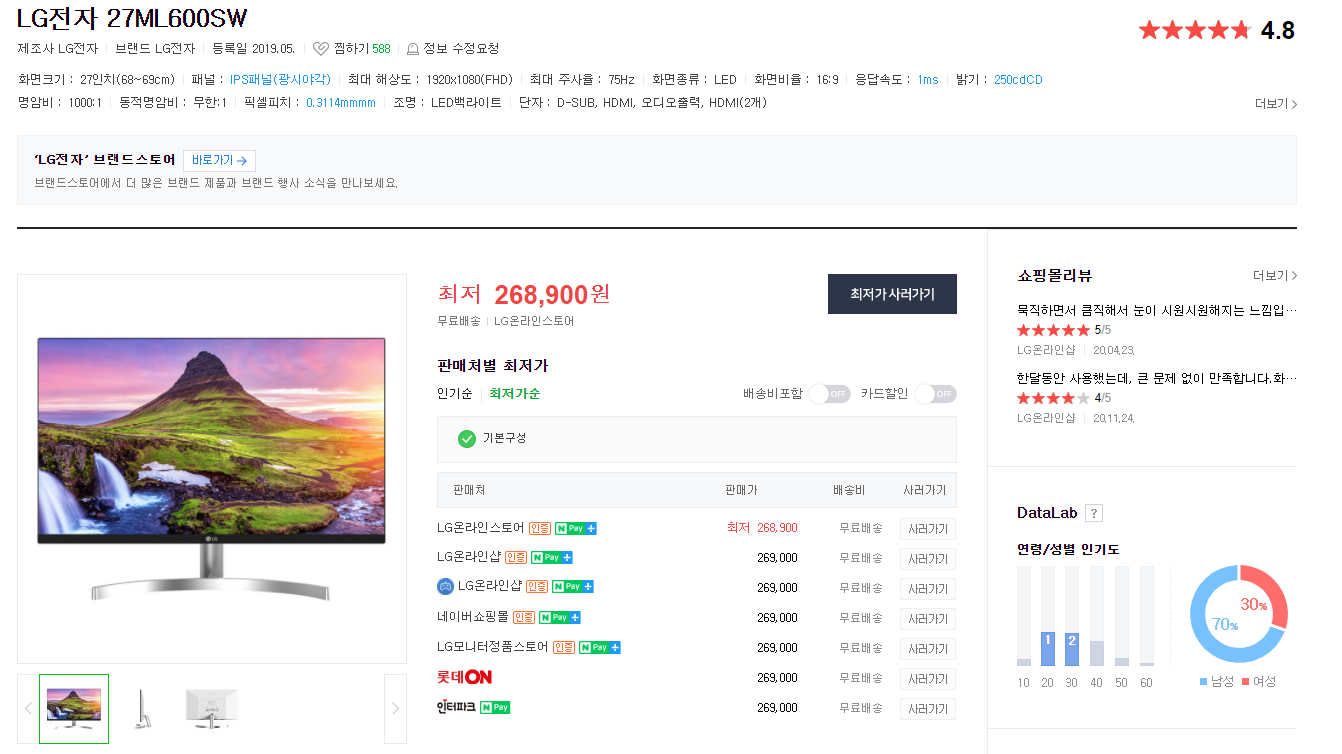Click 정보 수정요청 link
Screen dimensions: 1342x754
pos(461,48)
